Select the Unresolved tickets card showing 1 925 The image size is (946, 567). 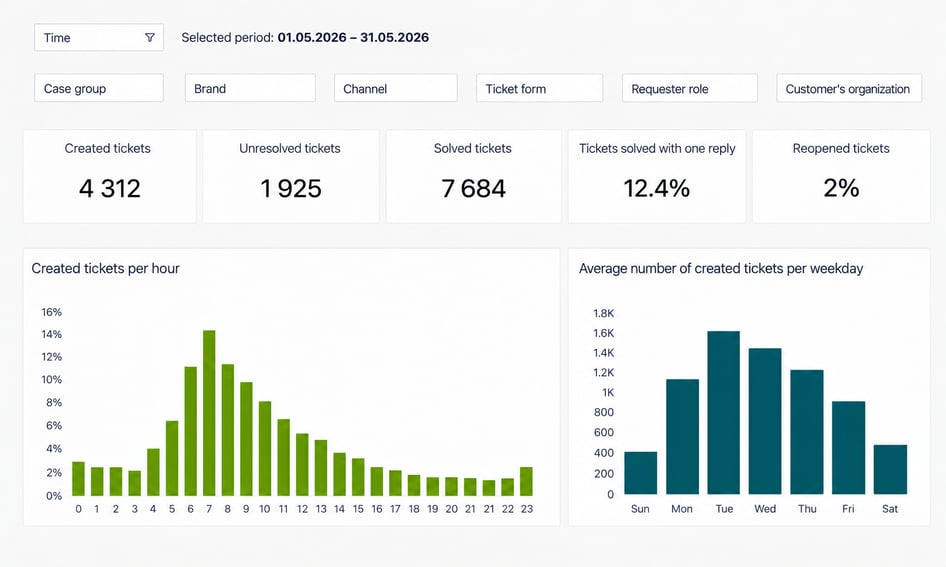point(291,176)
